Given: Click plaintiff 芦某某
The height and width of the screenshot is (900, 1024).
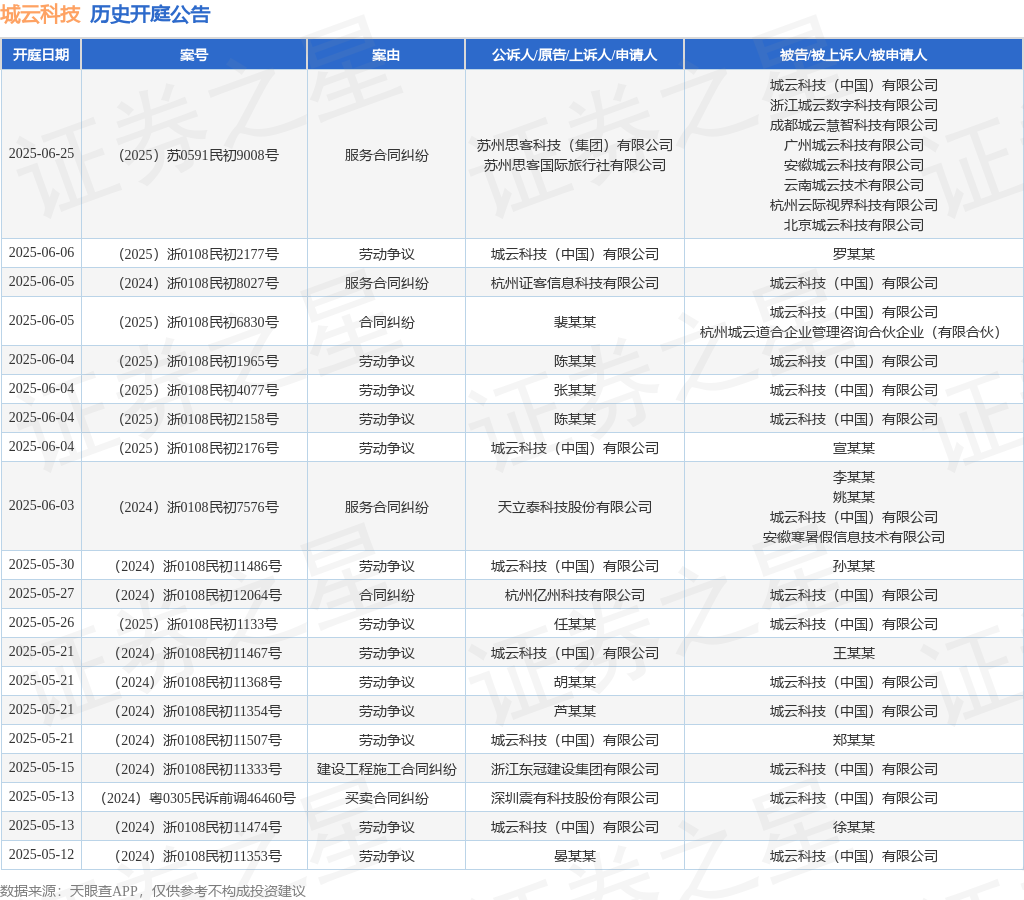Looking at the screenshot, I should pyautogui.click(x=575, y=711).
